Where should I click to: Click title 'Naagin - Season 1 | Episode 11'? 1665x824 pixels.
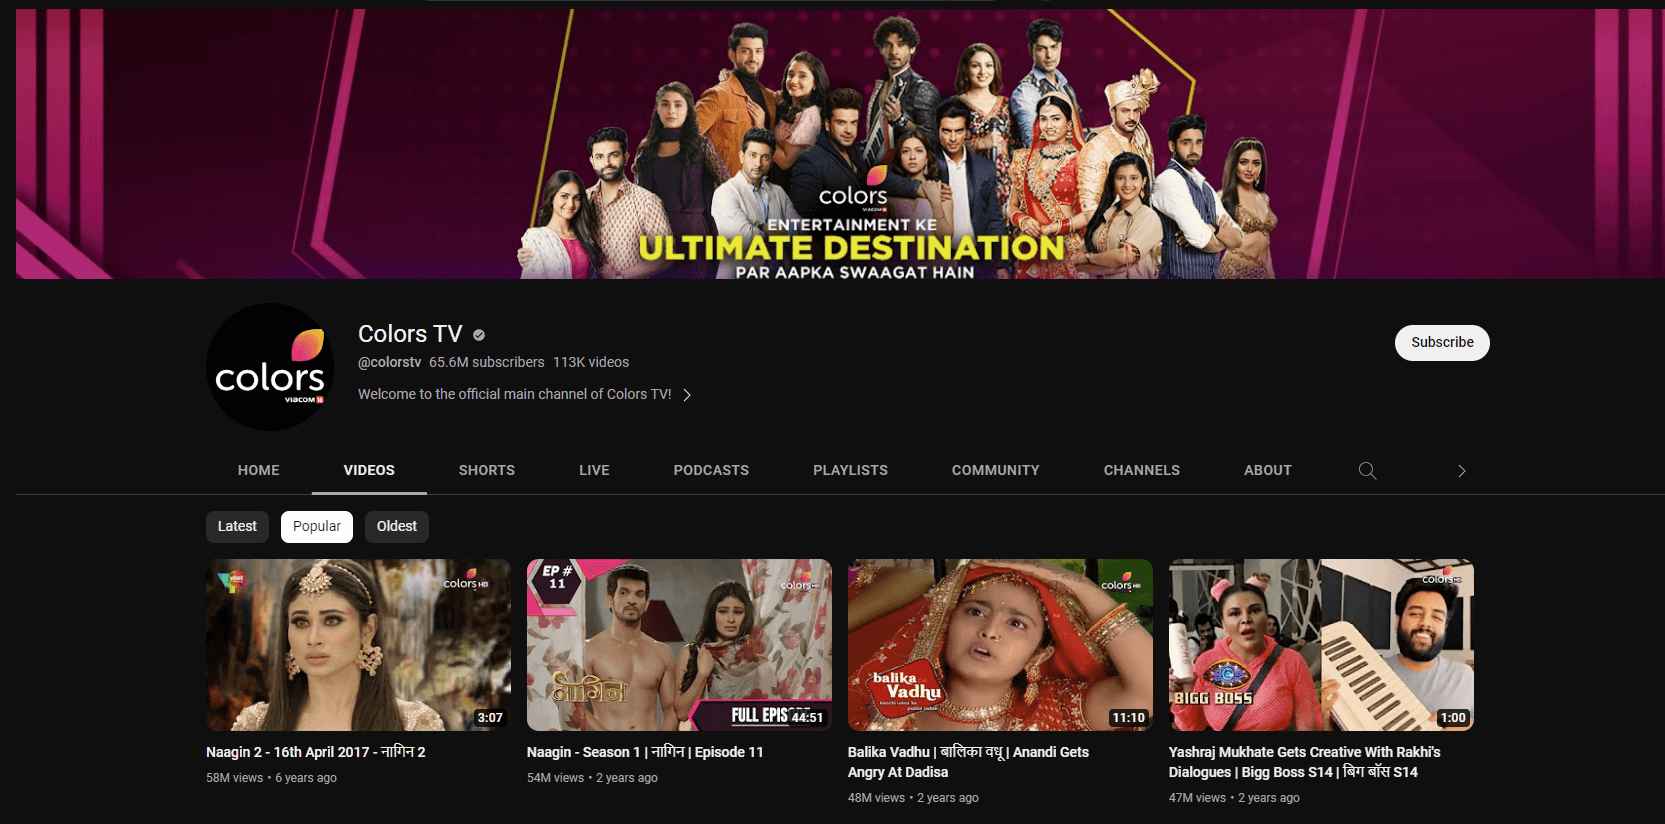(x=645, y=752)
